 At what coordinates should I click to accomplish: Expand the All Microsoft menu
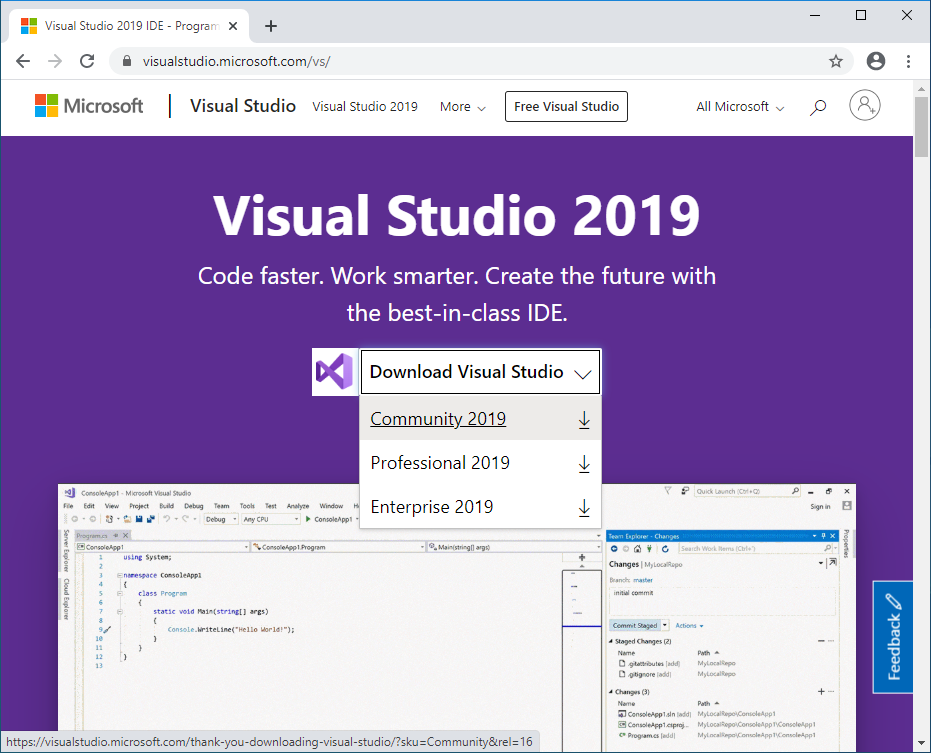coord(740,107)
